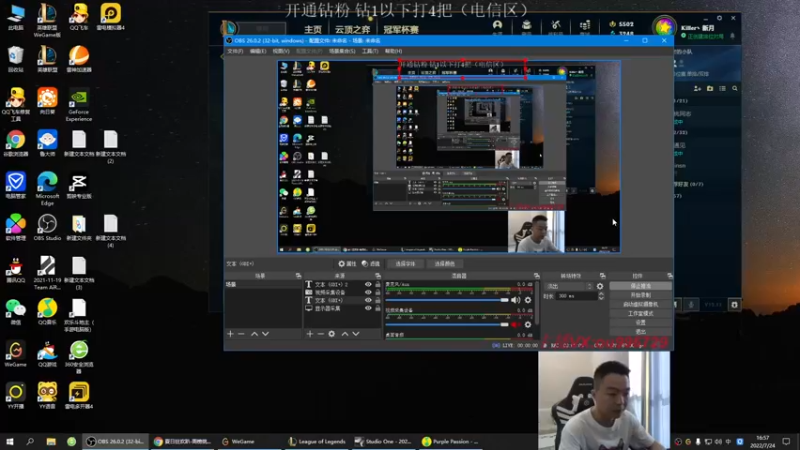Open source properties gear in Sources panel

[332, 334]
